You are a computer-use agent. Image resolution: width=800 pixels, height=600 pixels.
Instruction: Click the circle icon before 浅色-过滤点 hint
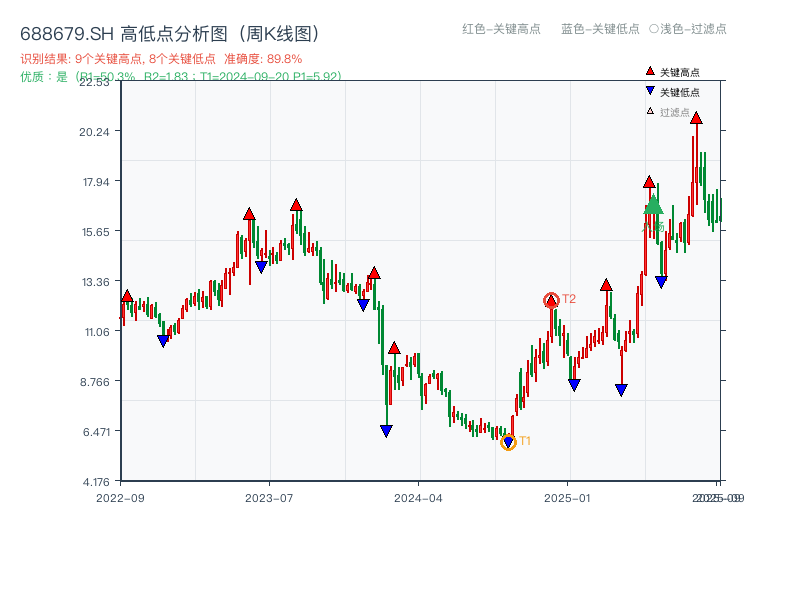(x=651, y=30)
